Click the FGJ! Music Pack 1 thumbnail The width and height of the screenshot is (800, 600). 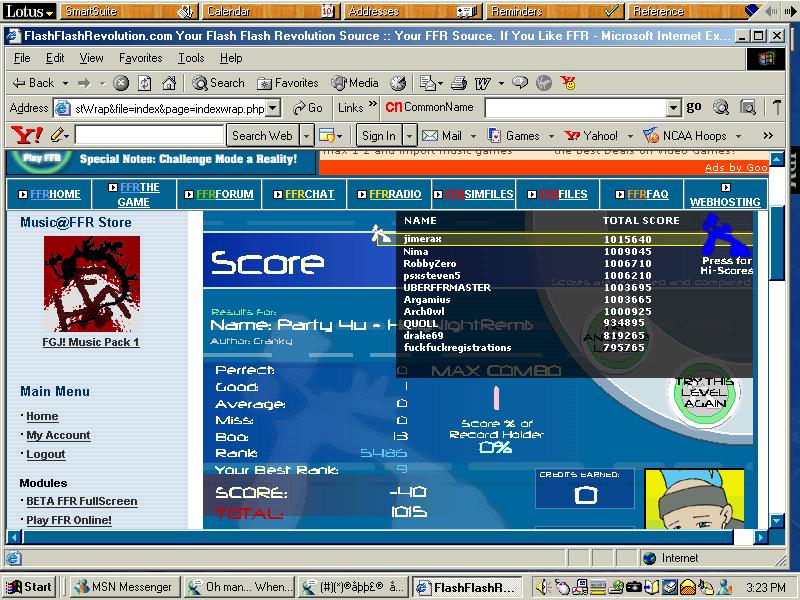(92, 284)
